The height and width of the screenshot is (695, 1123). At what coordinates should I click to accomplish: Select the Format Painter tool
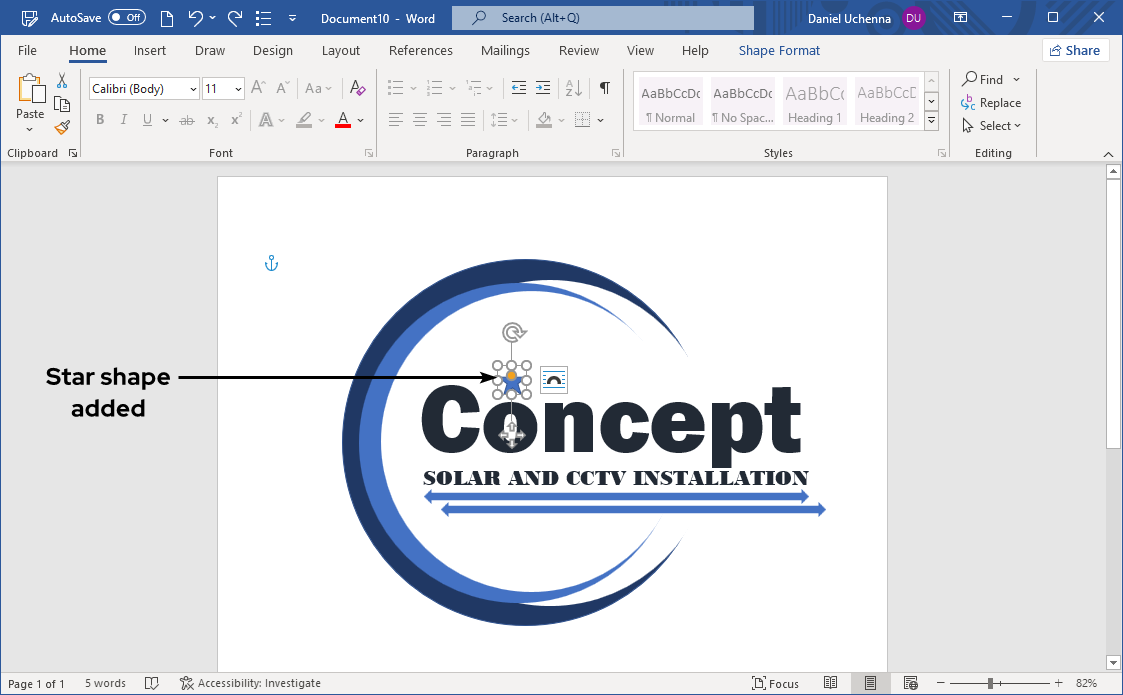coord(61,127)
